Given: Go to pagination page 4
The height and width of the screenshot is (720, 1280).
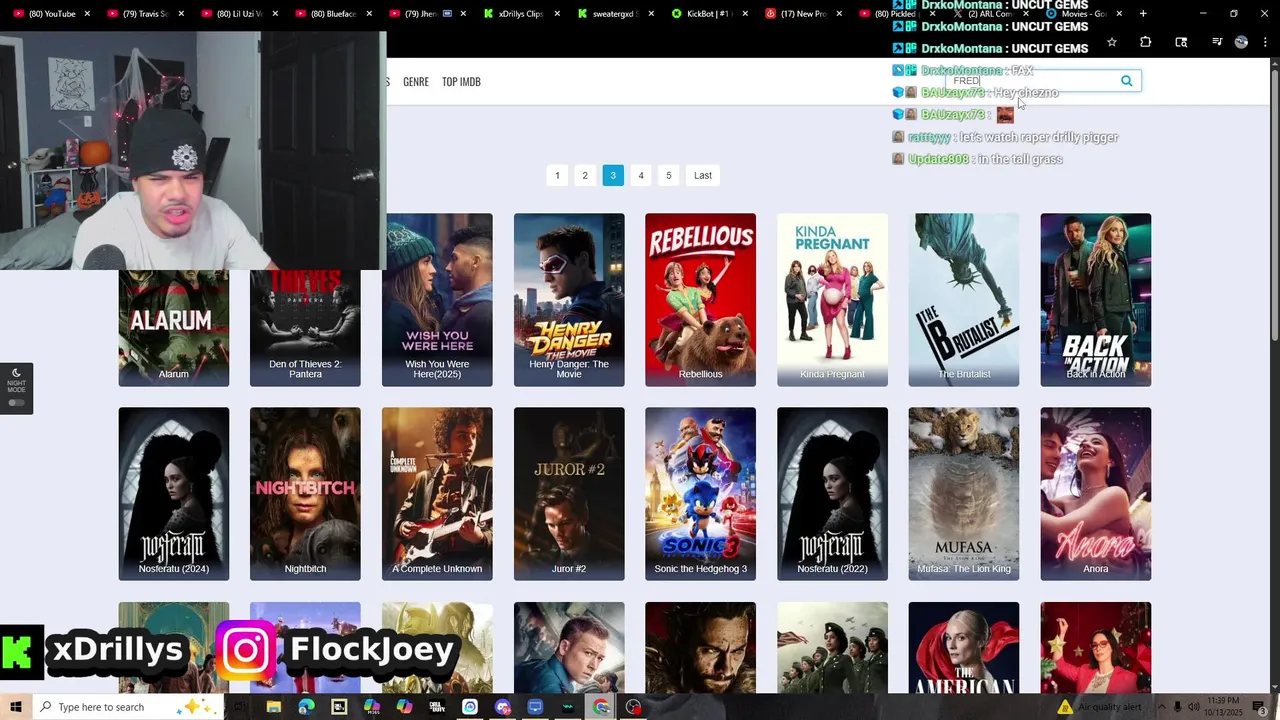Looking at the screenshot, I should (641, 175).
